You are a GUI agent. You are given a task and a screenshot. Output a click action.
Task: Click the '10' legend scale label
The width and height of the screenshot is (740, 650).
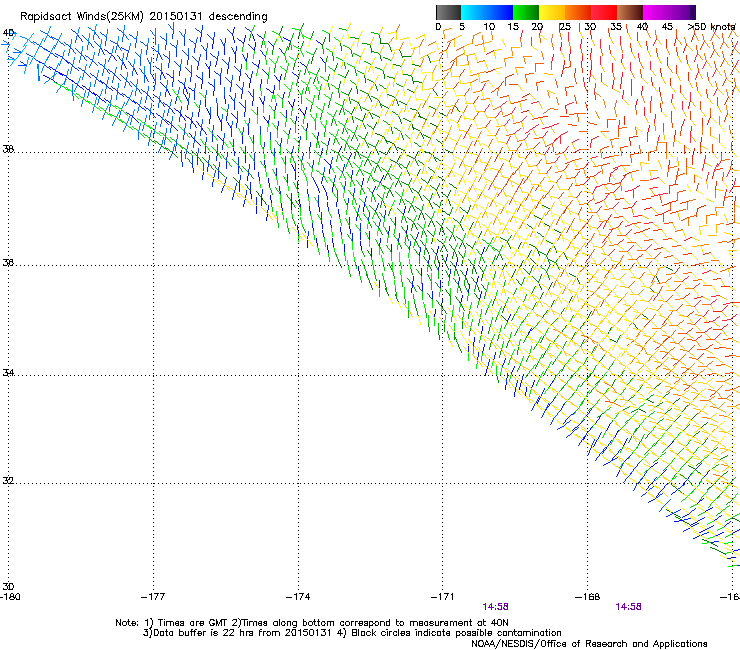coord(489,27)
